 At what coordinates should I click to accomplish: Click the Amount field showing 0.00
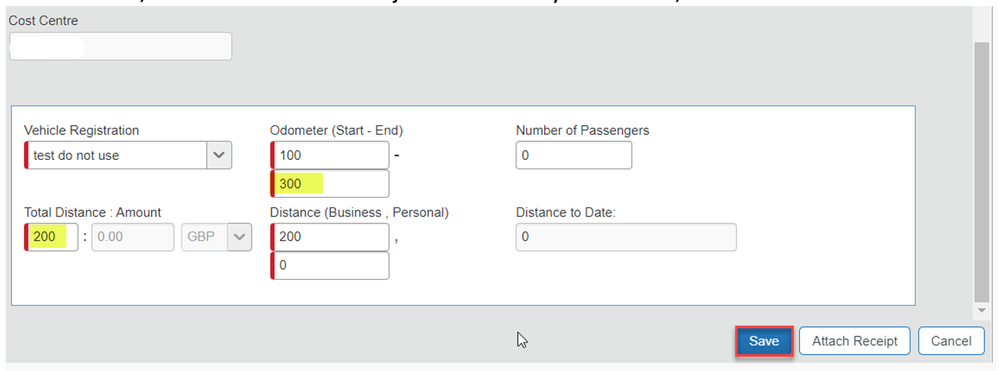click(x=133, y=237)
